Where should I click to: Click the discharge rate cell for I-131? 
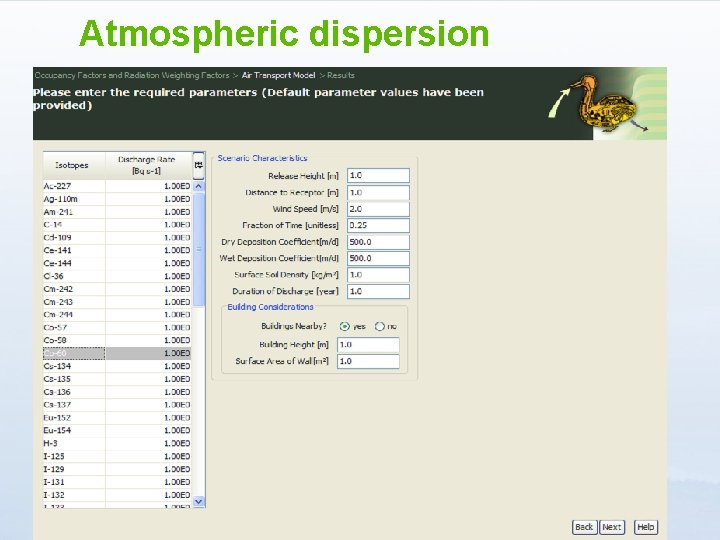click(149, 482)
